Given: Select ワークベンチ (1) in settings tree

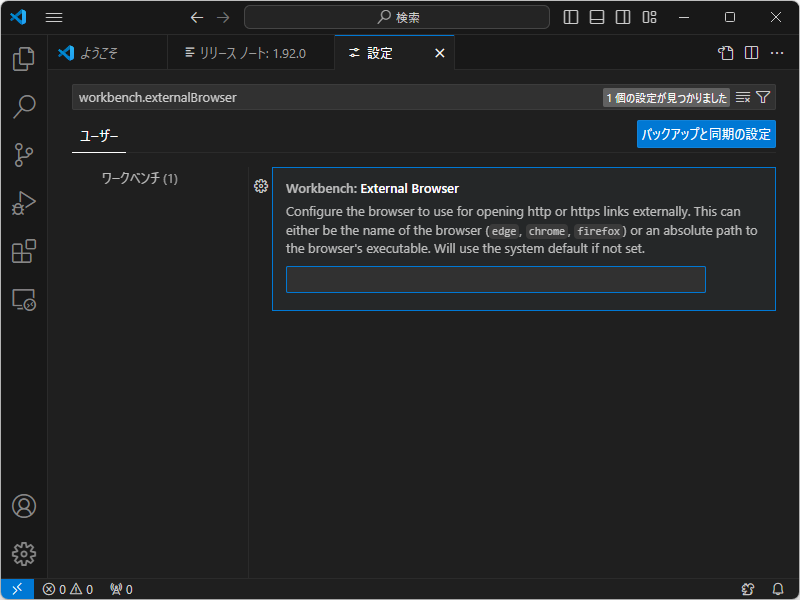Looking at the screenshot, I should [x=139, y=179].
